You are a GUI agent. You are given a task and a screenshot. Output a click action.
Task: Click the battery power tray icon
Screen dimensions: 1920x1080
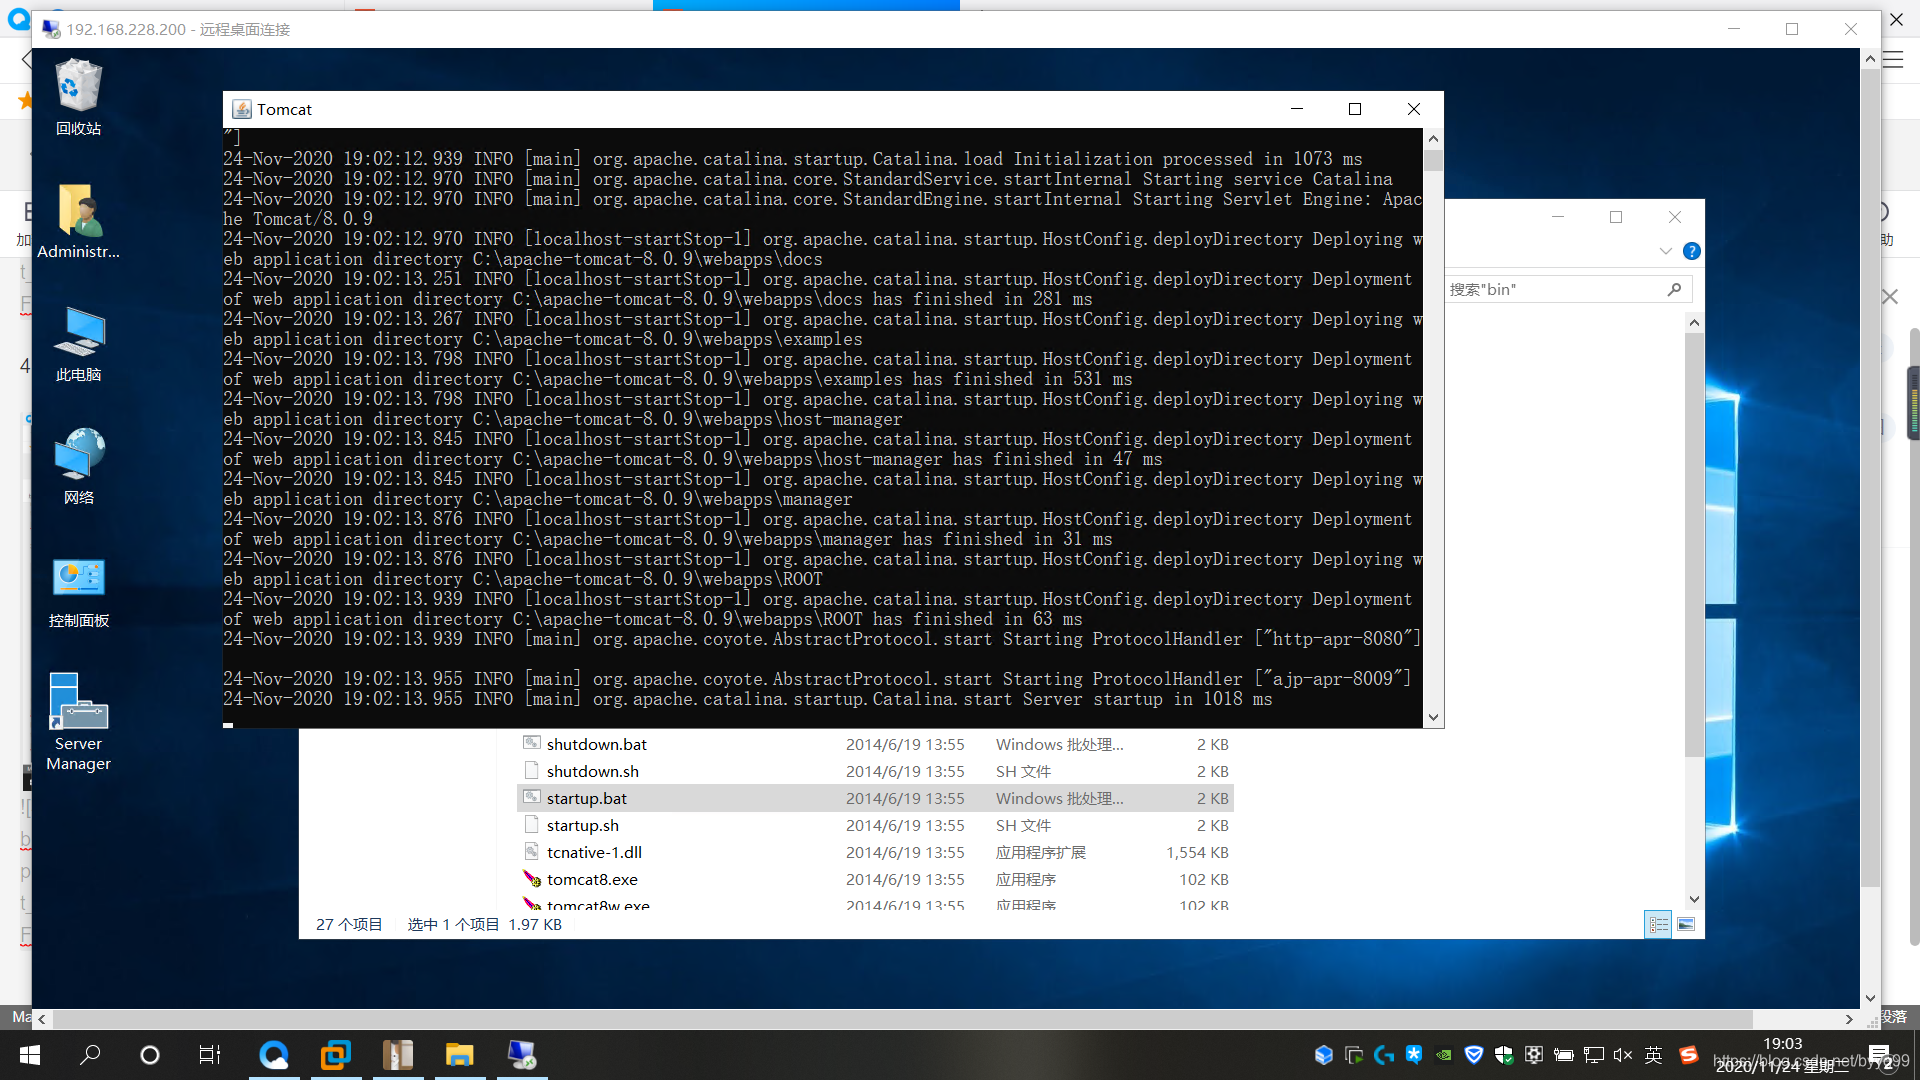coord(1564,1055)
